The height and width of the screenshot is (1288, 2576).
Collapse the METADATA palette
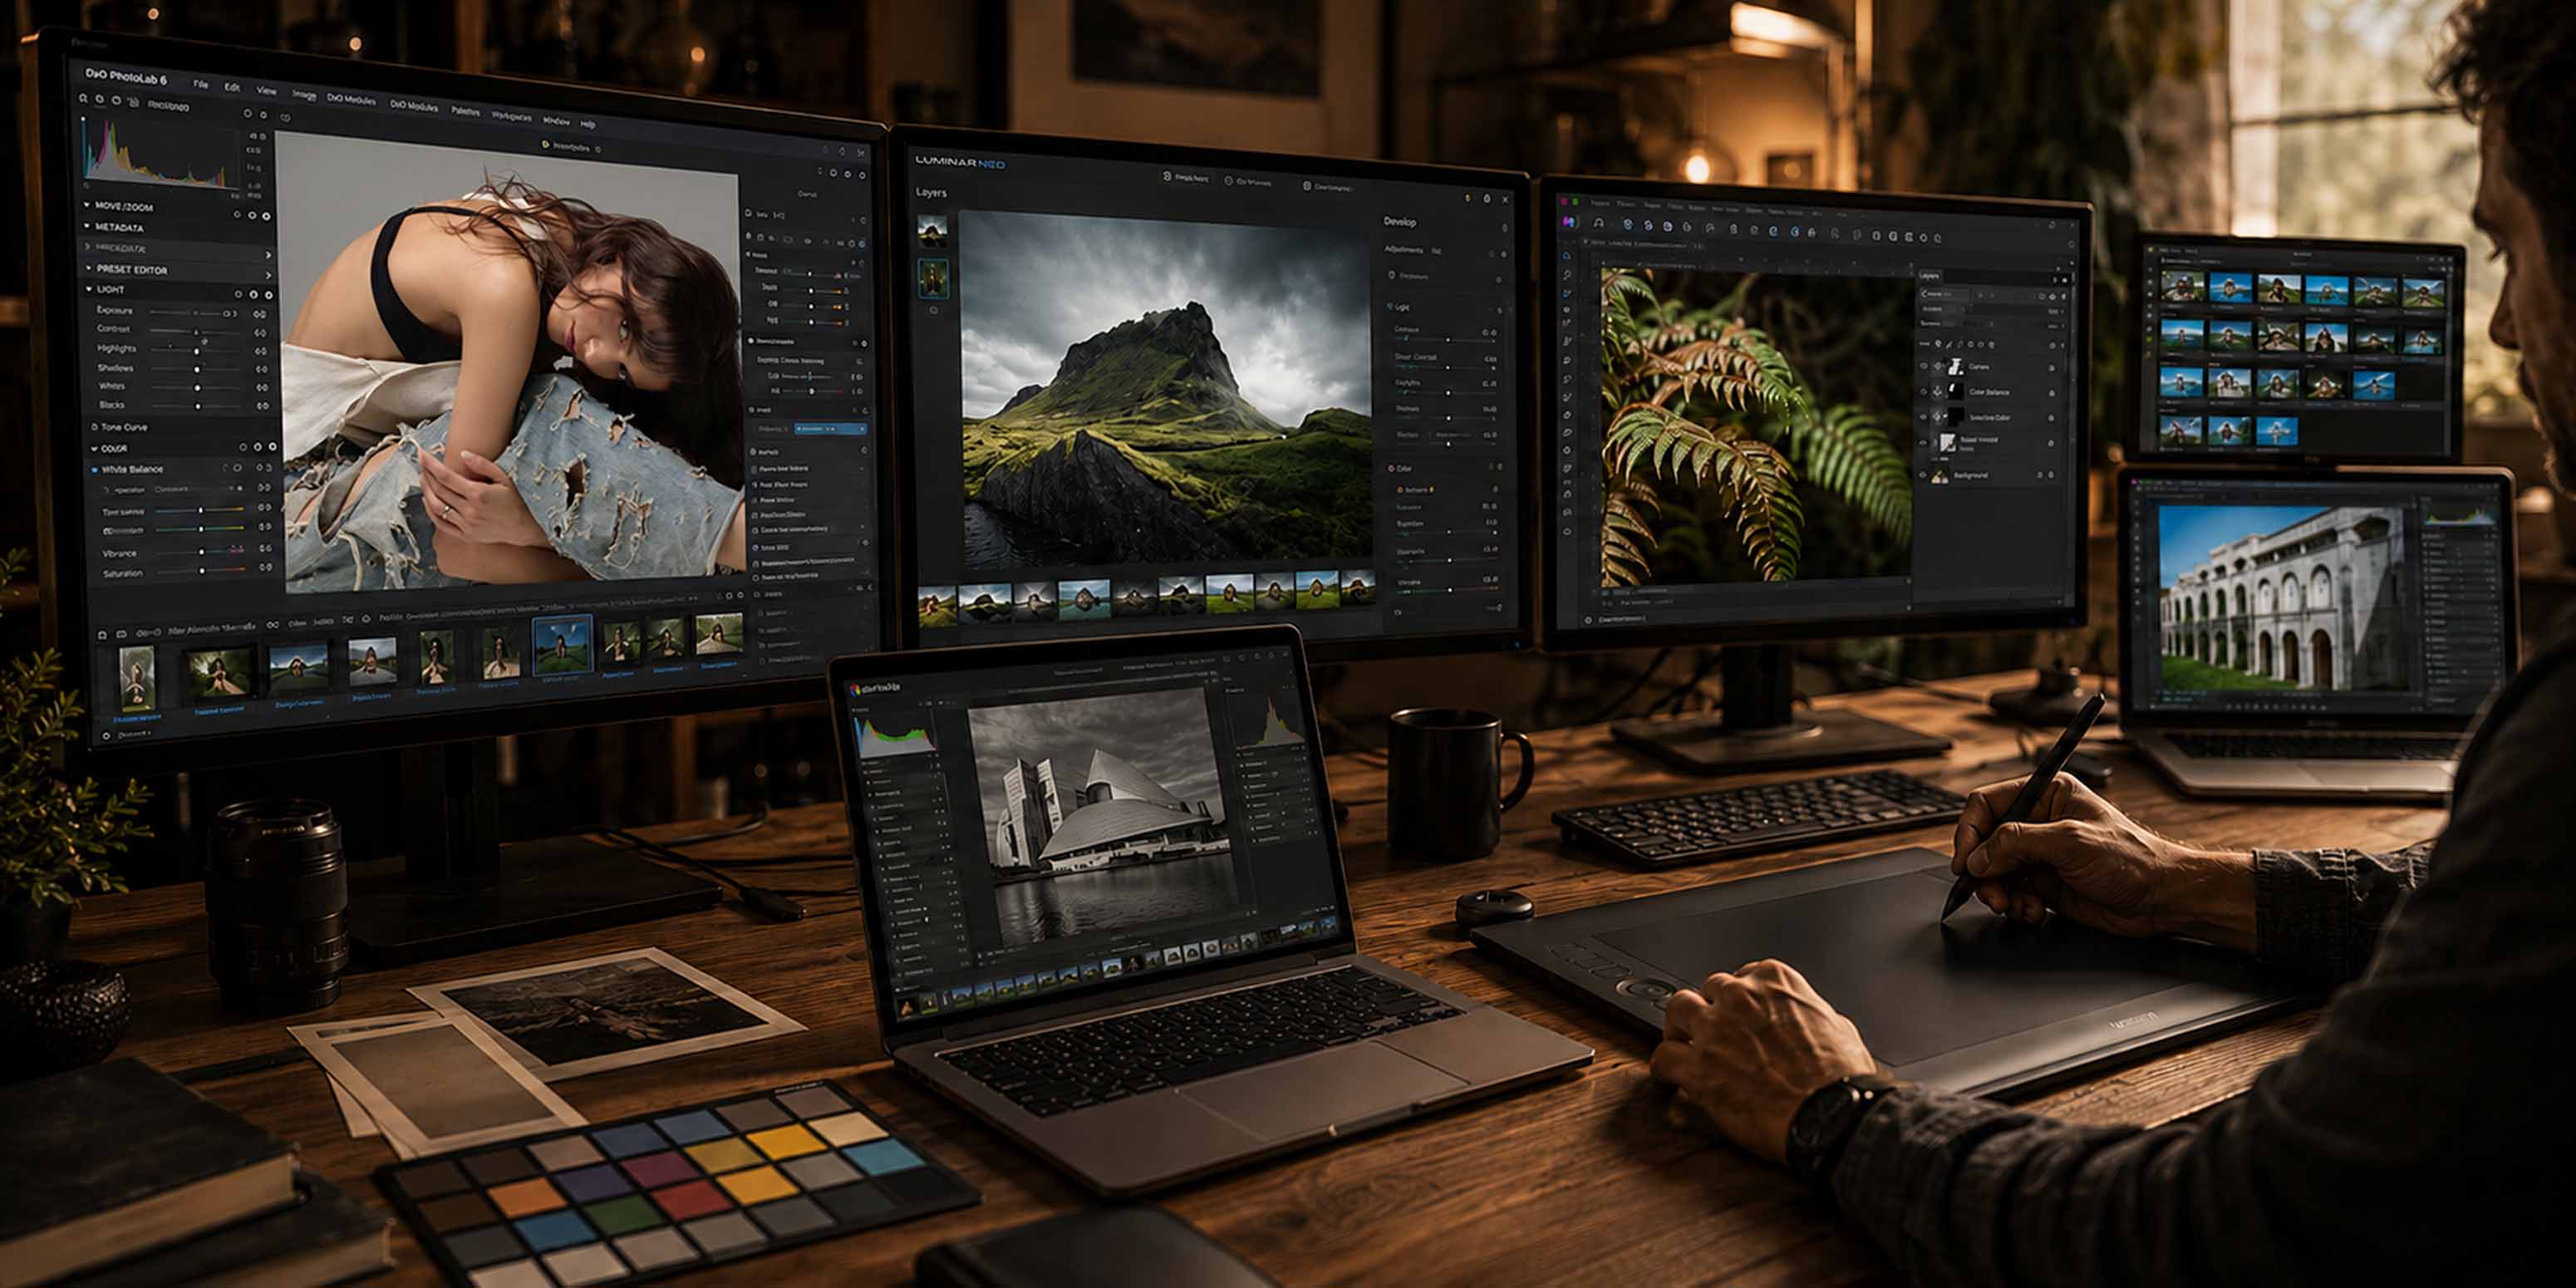coord(87,226)
